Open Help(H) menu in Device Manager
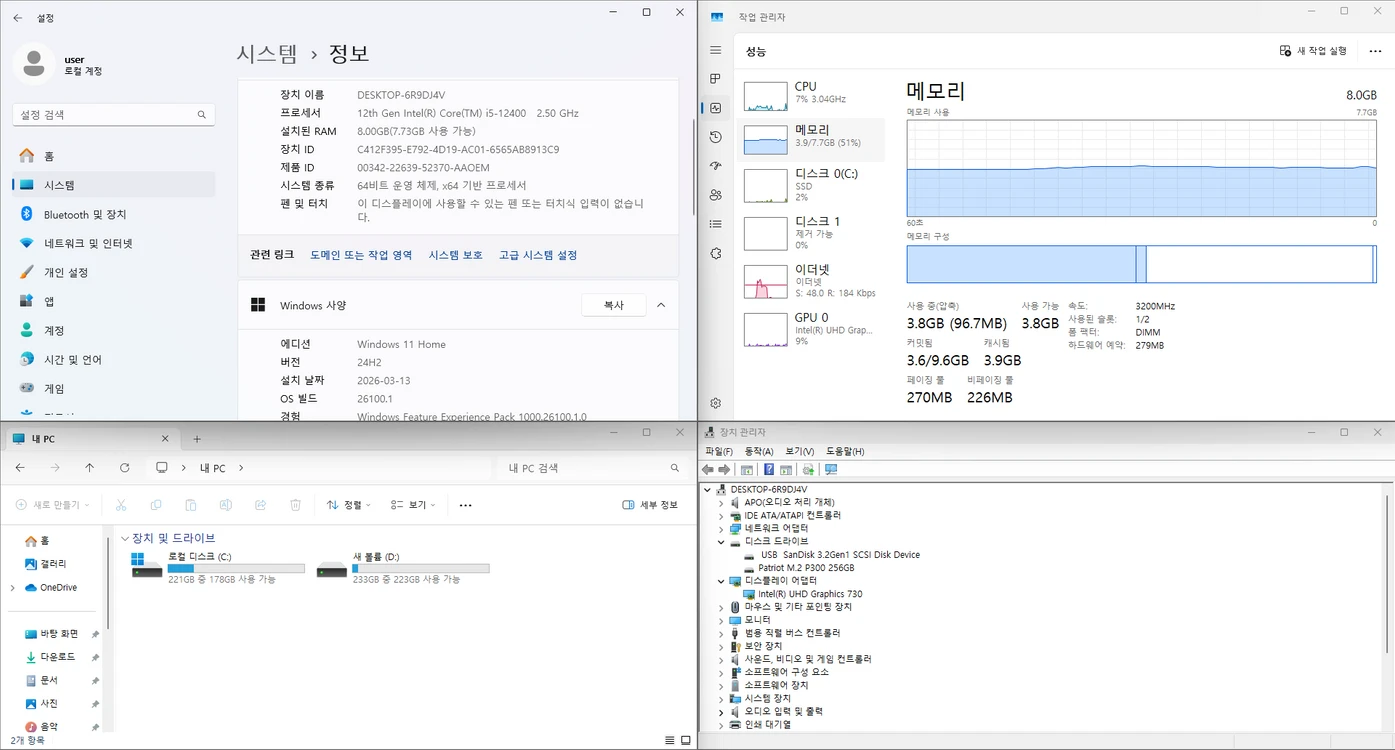The height and width of the screenshot is (750, 1395). (845, 451)
